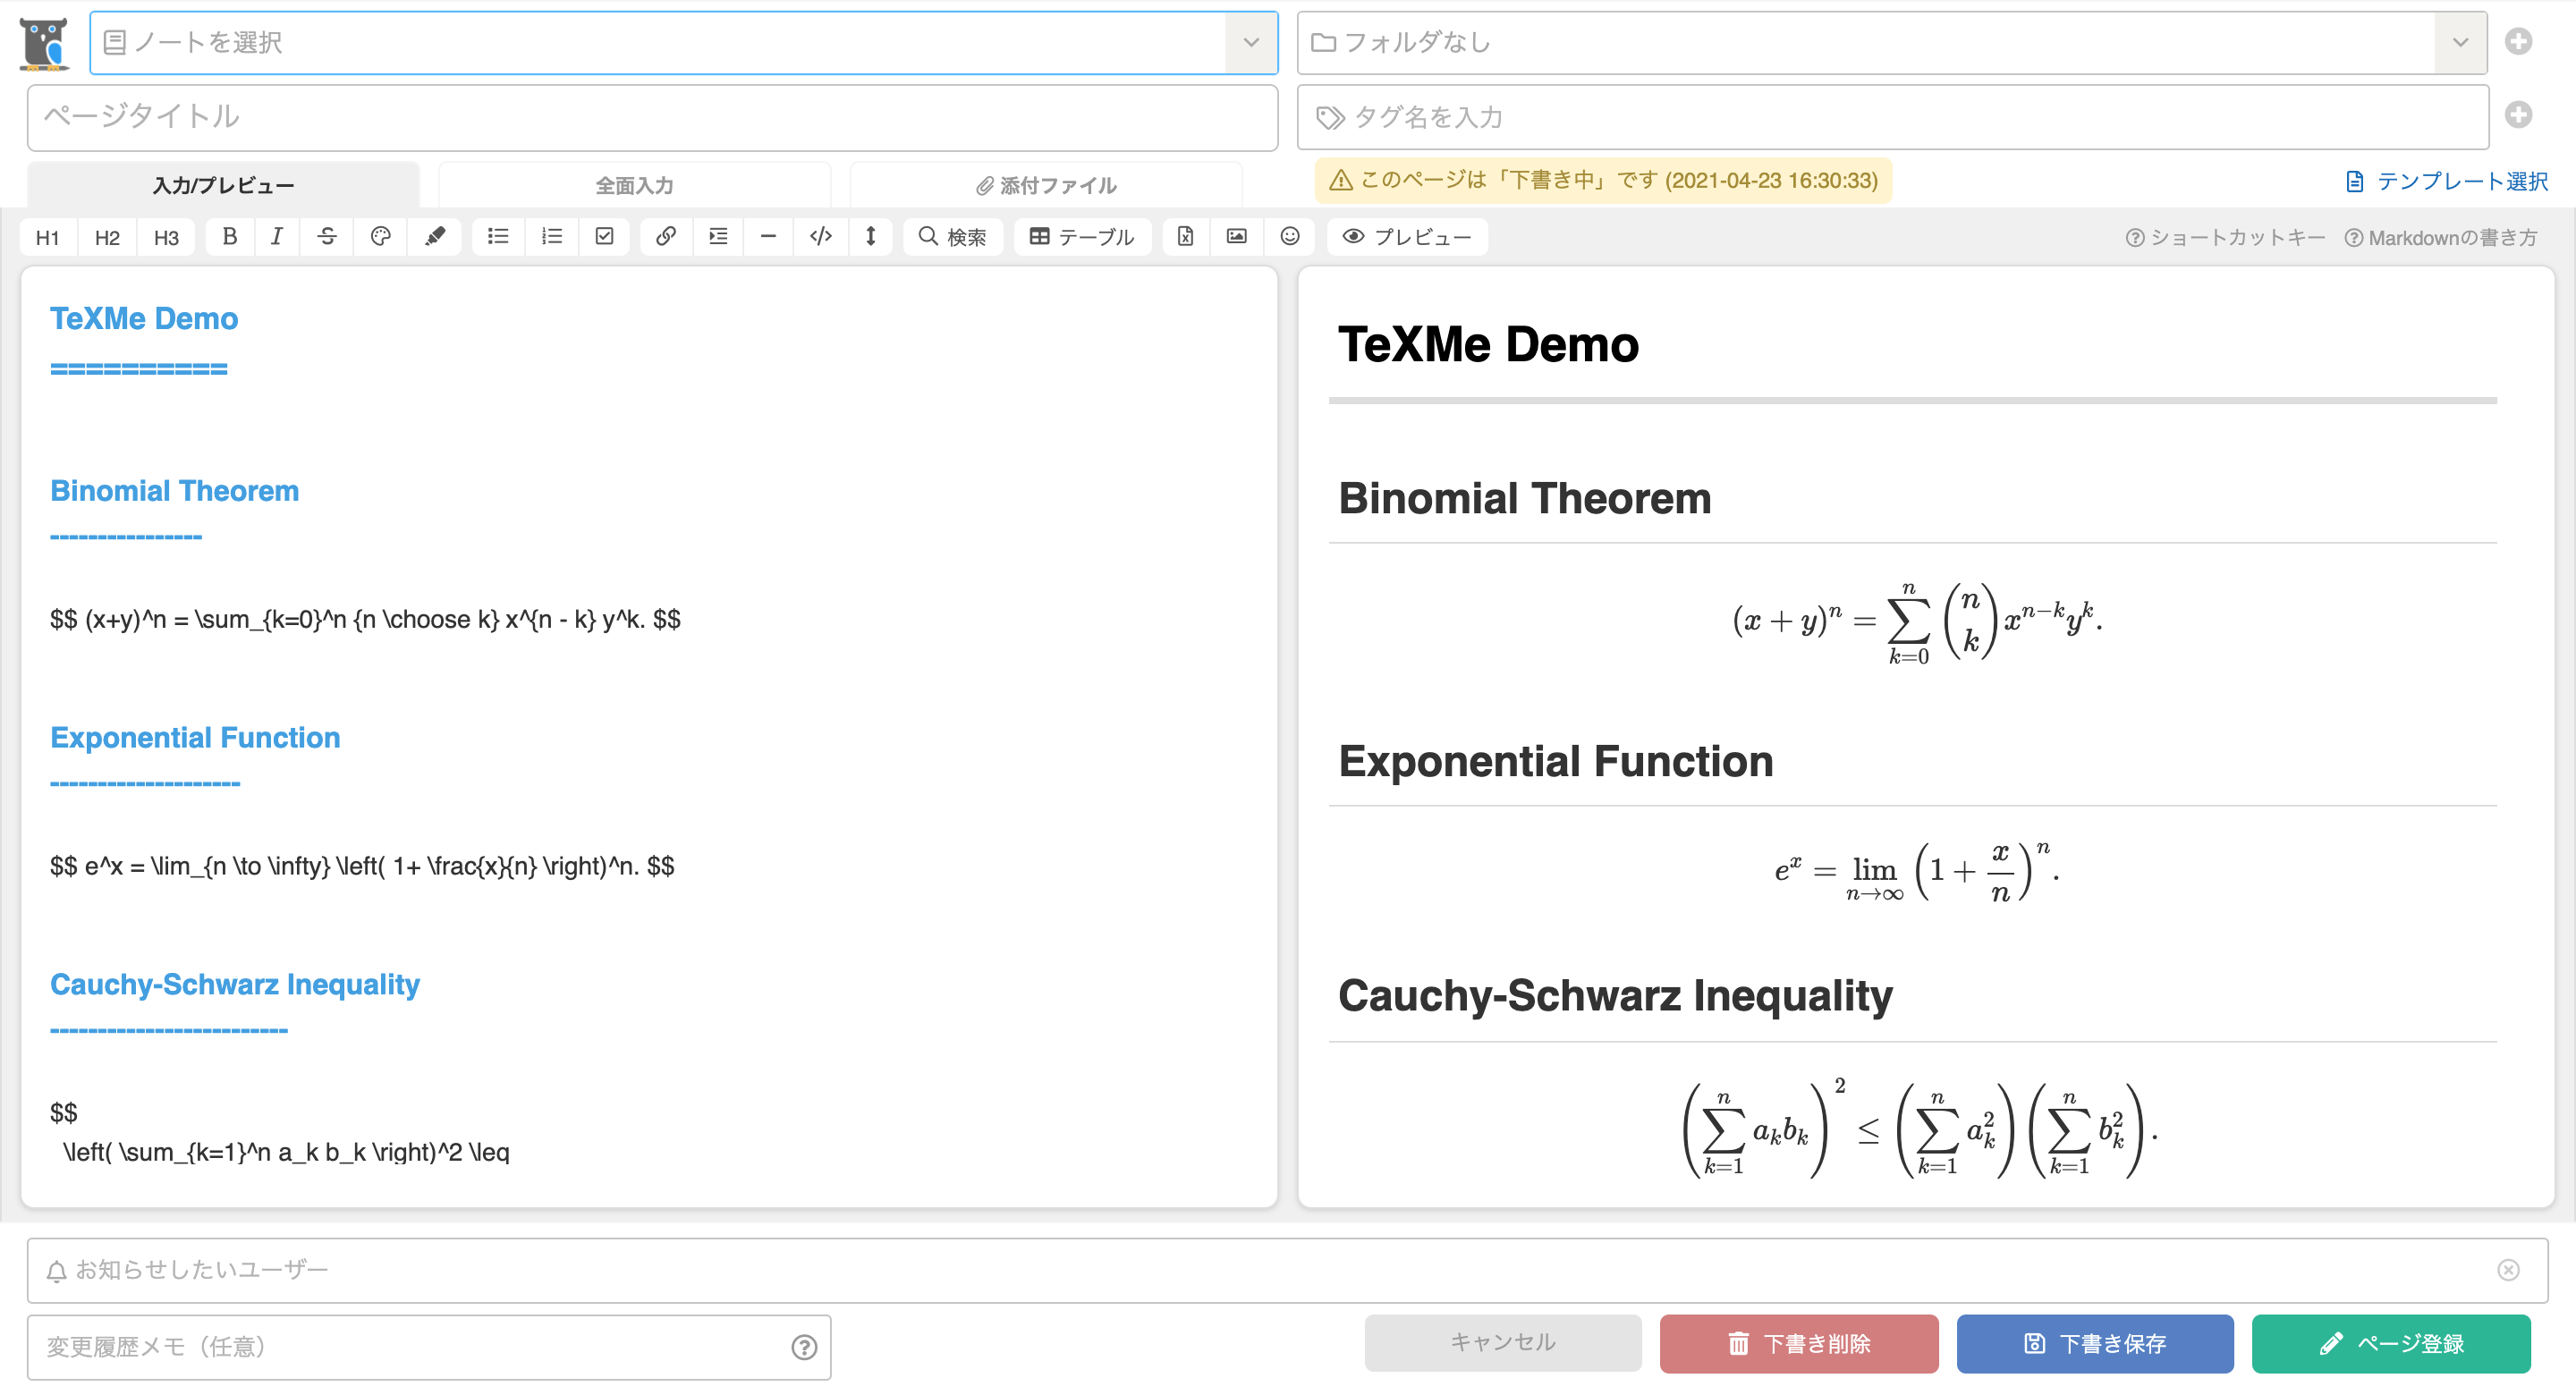2576x1395 pixels.
Task: Toggle the プレビュー preview pane
Action: coord(1407,236)
